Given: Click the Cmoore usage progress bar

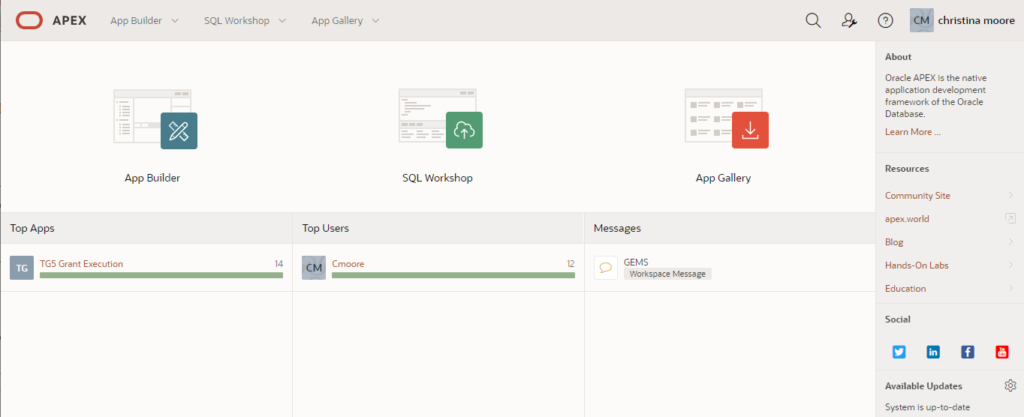Looking at the screenshot, I should [x=453, y=275].
